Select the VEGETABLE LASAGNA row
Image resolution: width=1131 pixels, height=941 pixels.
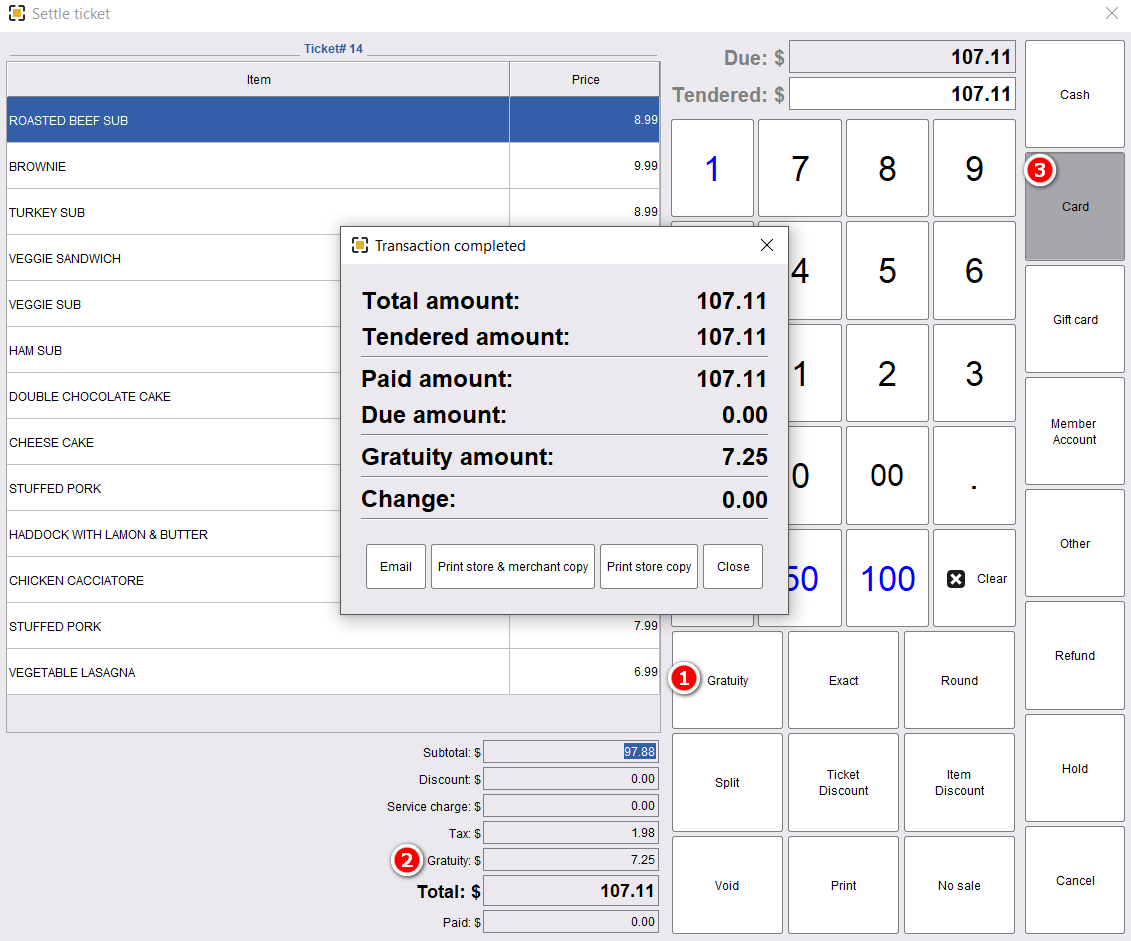pyautogui.click(x=333, y=672)
